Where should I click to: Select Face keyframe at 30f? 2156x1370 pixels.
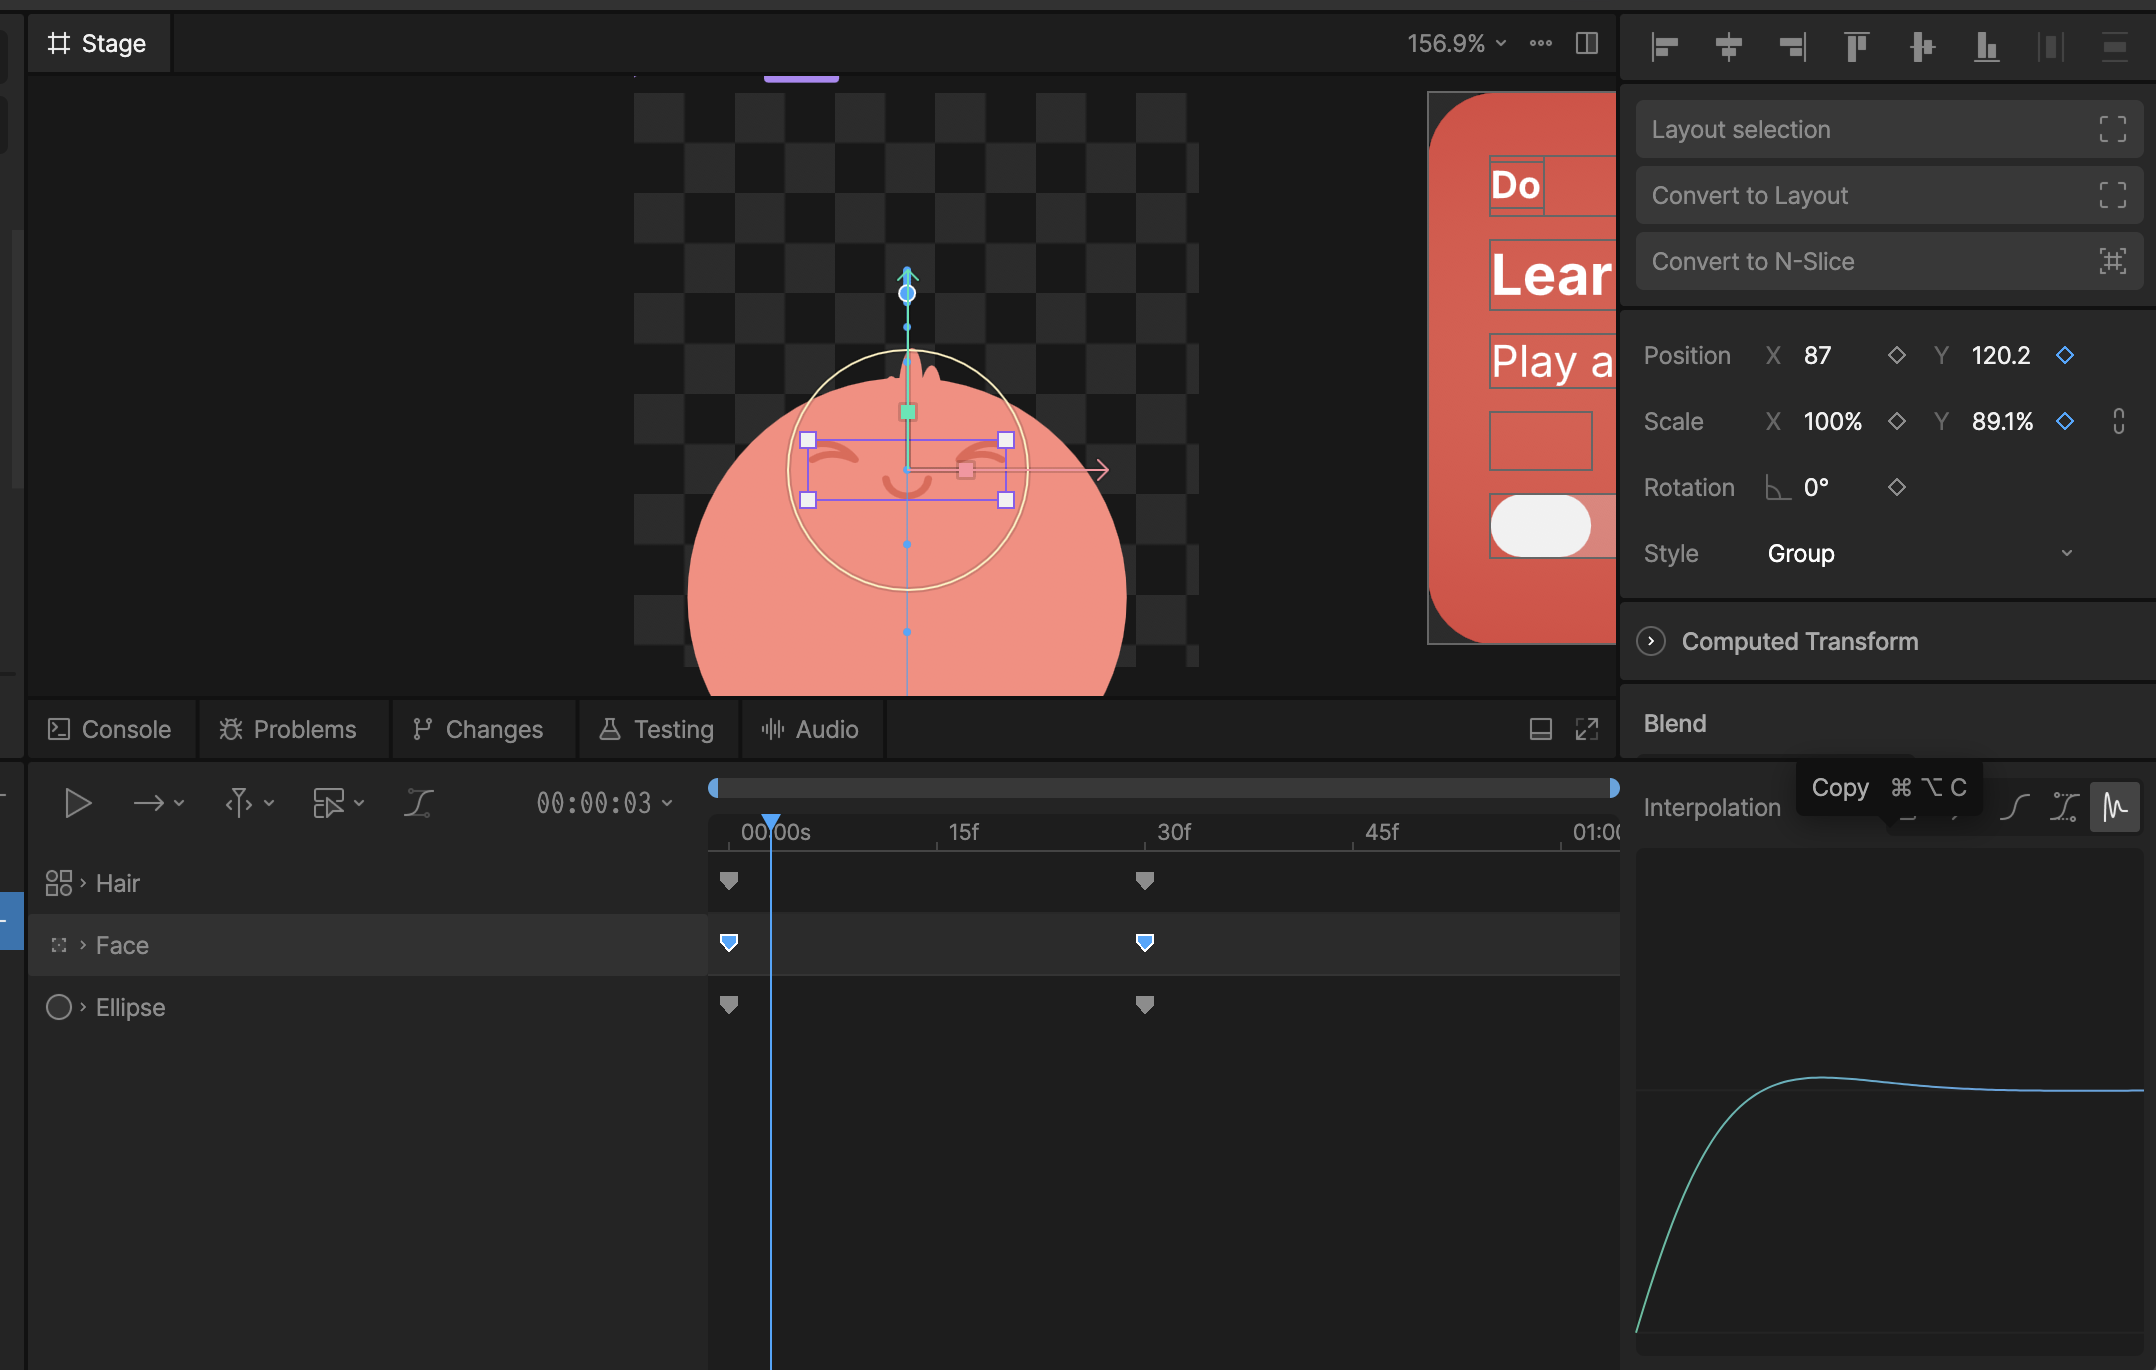pos(1145,942)
